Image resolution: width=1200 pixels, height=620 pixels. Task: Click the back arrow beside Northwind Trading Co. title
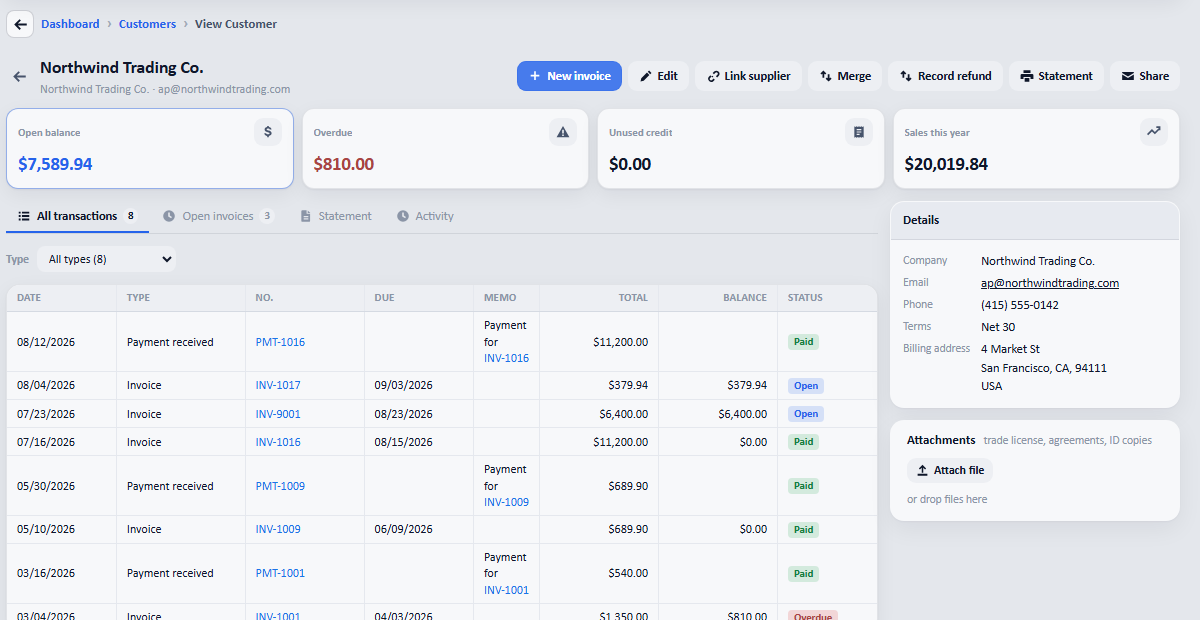point(19,76)
